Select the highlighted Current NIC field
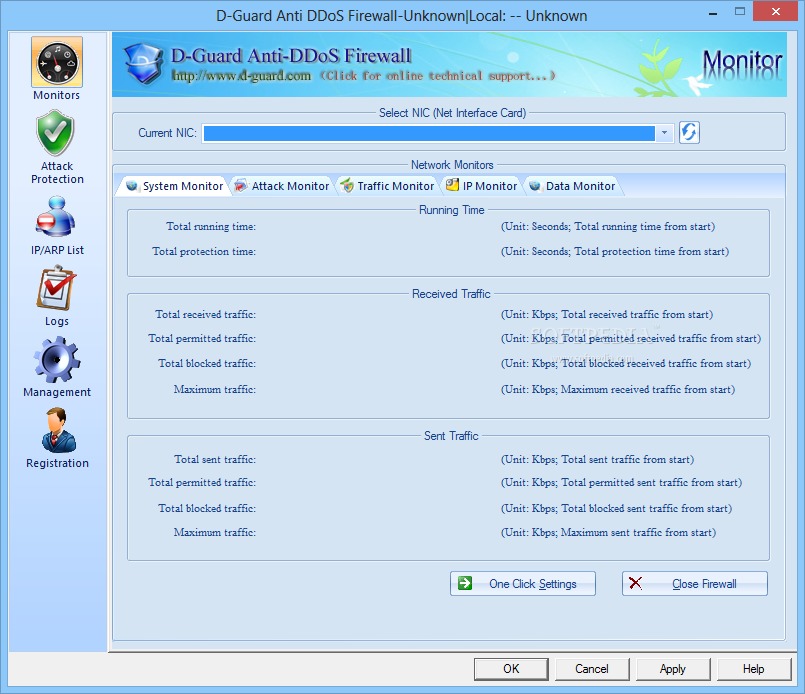The image size is (805, 694). pyautogui.click(x=429, y=133)
